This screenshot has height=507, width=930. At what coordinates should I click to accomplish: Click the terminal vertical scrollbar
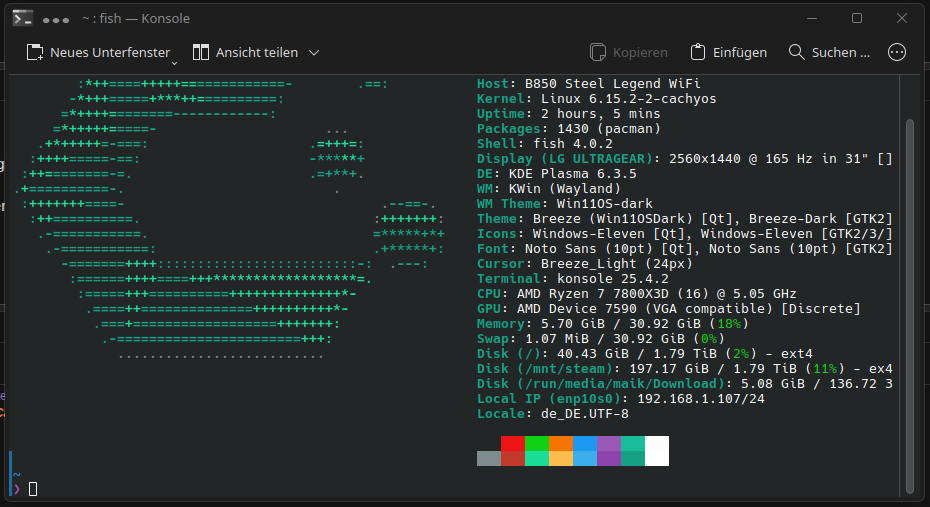pos(910,307)
